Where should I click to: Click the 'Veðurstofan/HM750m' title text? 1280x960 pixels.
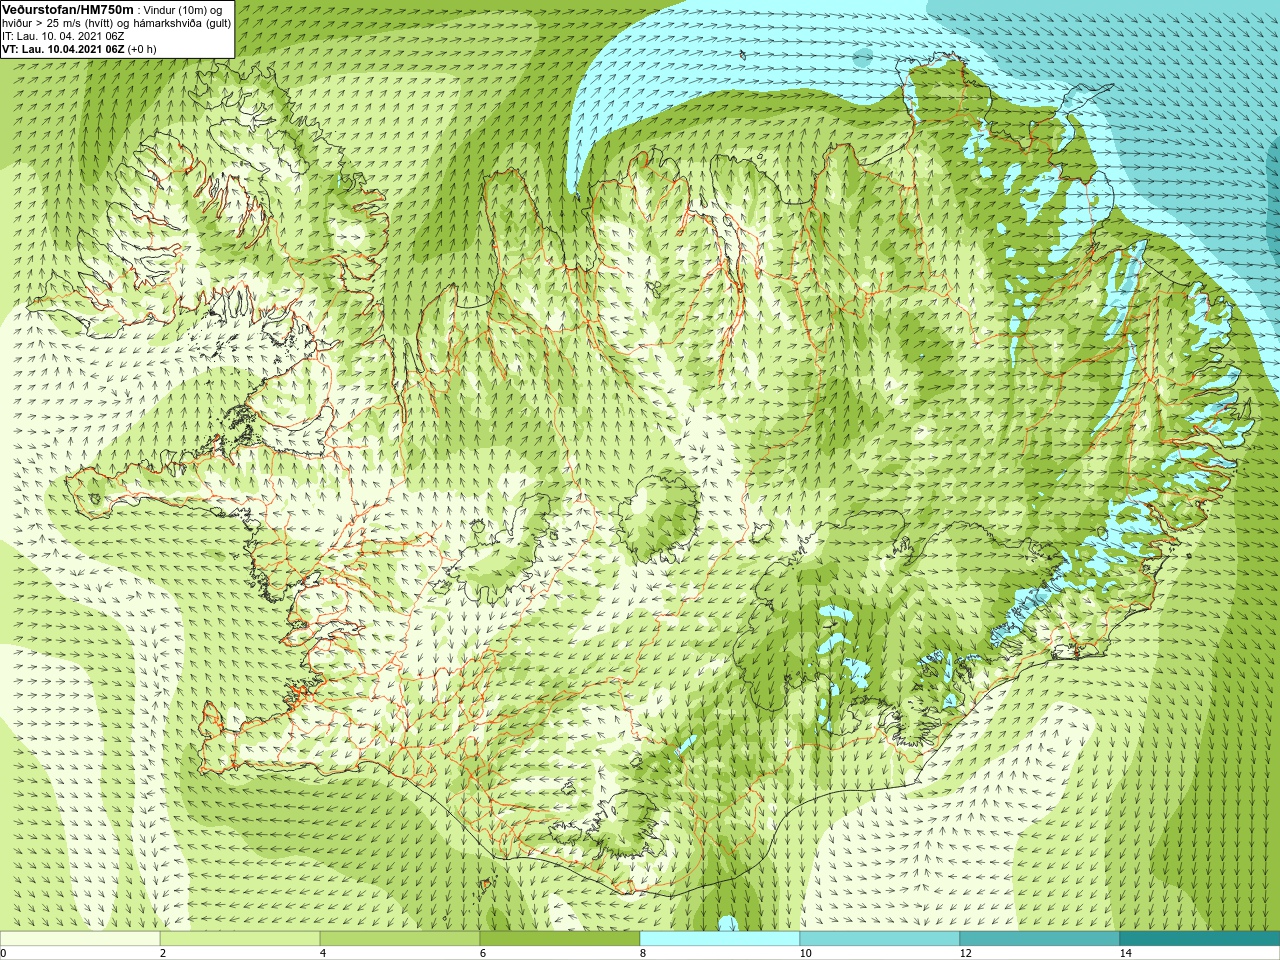[x=69, y=9]
